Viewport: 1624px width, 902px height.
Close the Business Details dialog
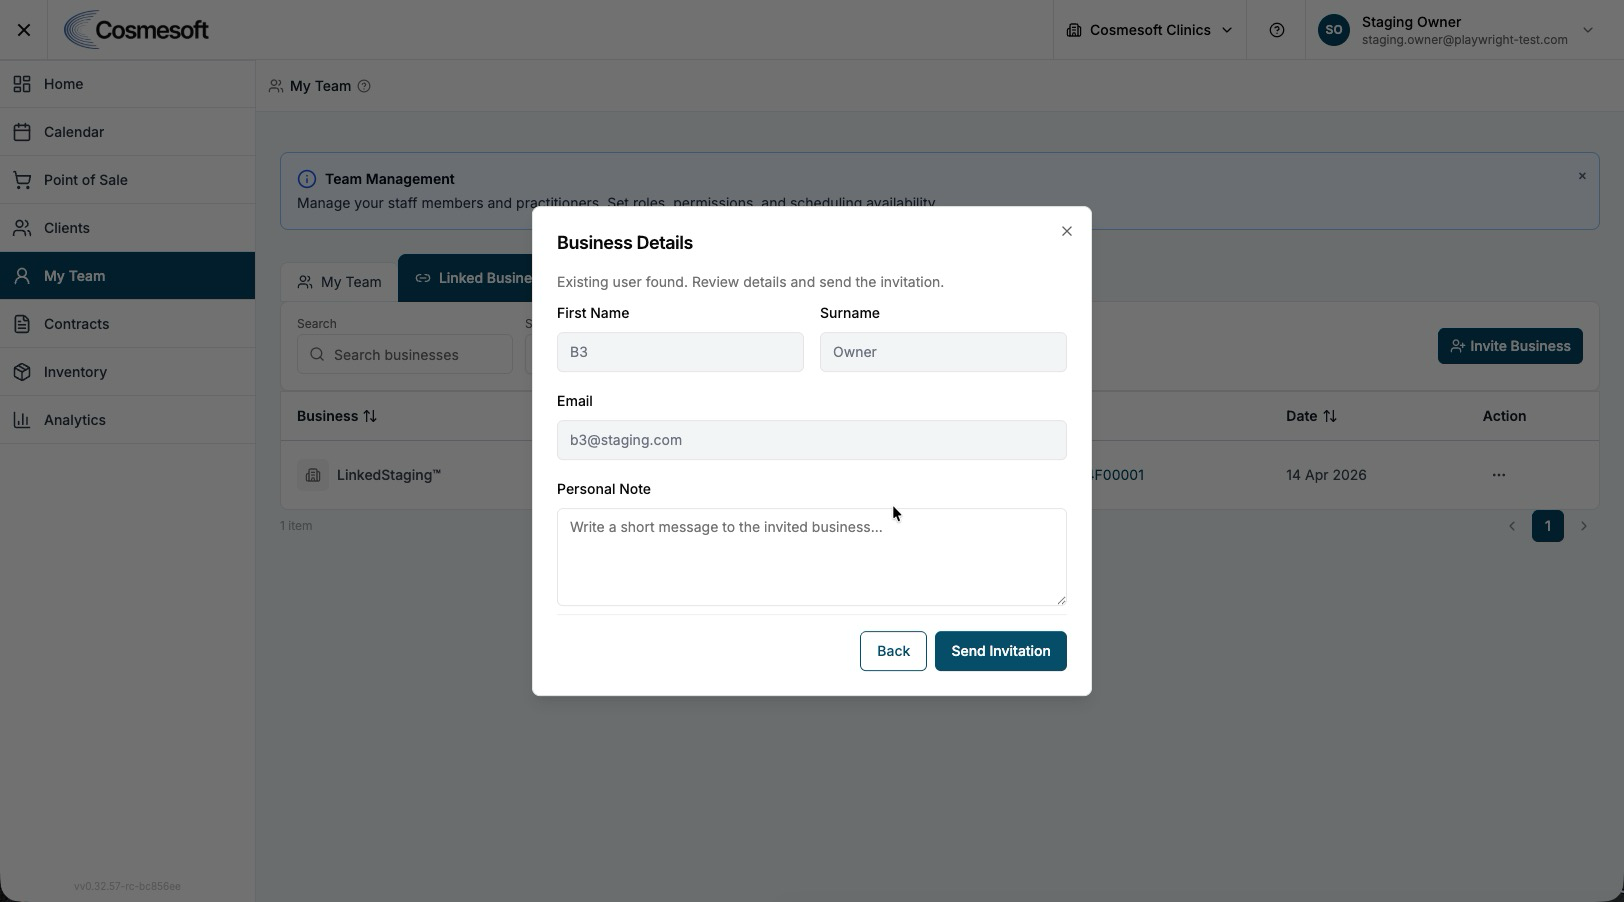[1066, 231]
